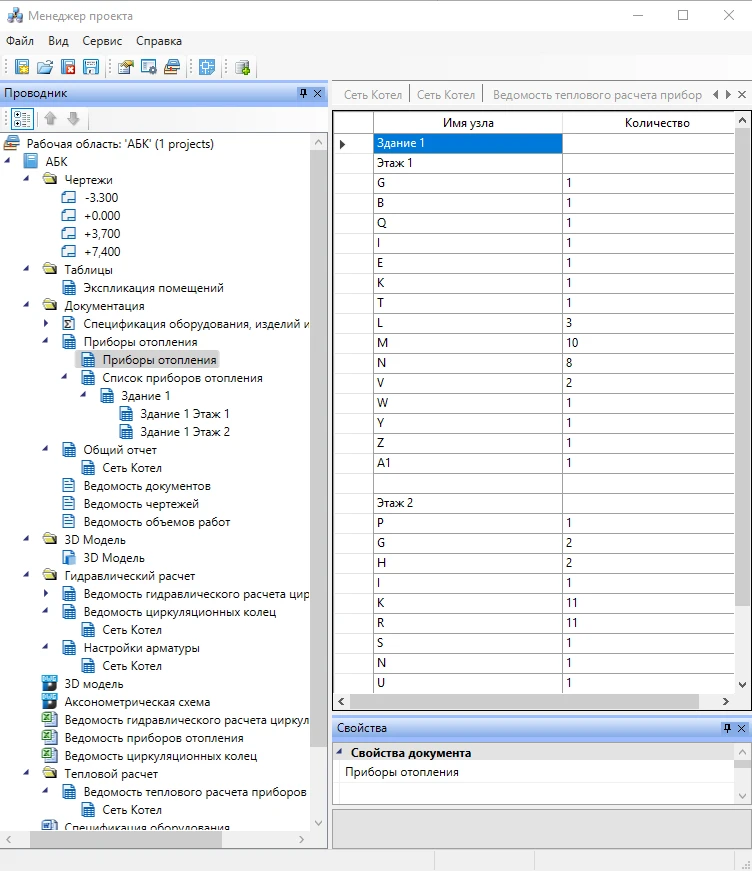
Task: Select Здание 1 Этаж 2 in tree
Action: coord(184,432)
